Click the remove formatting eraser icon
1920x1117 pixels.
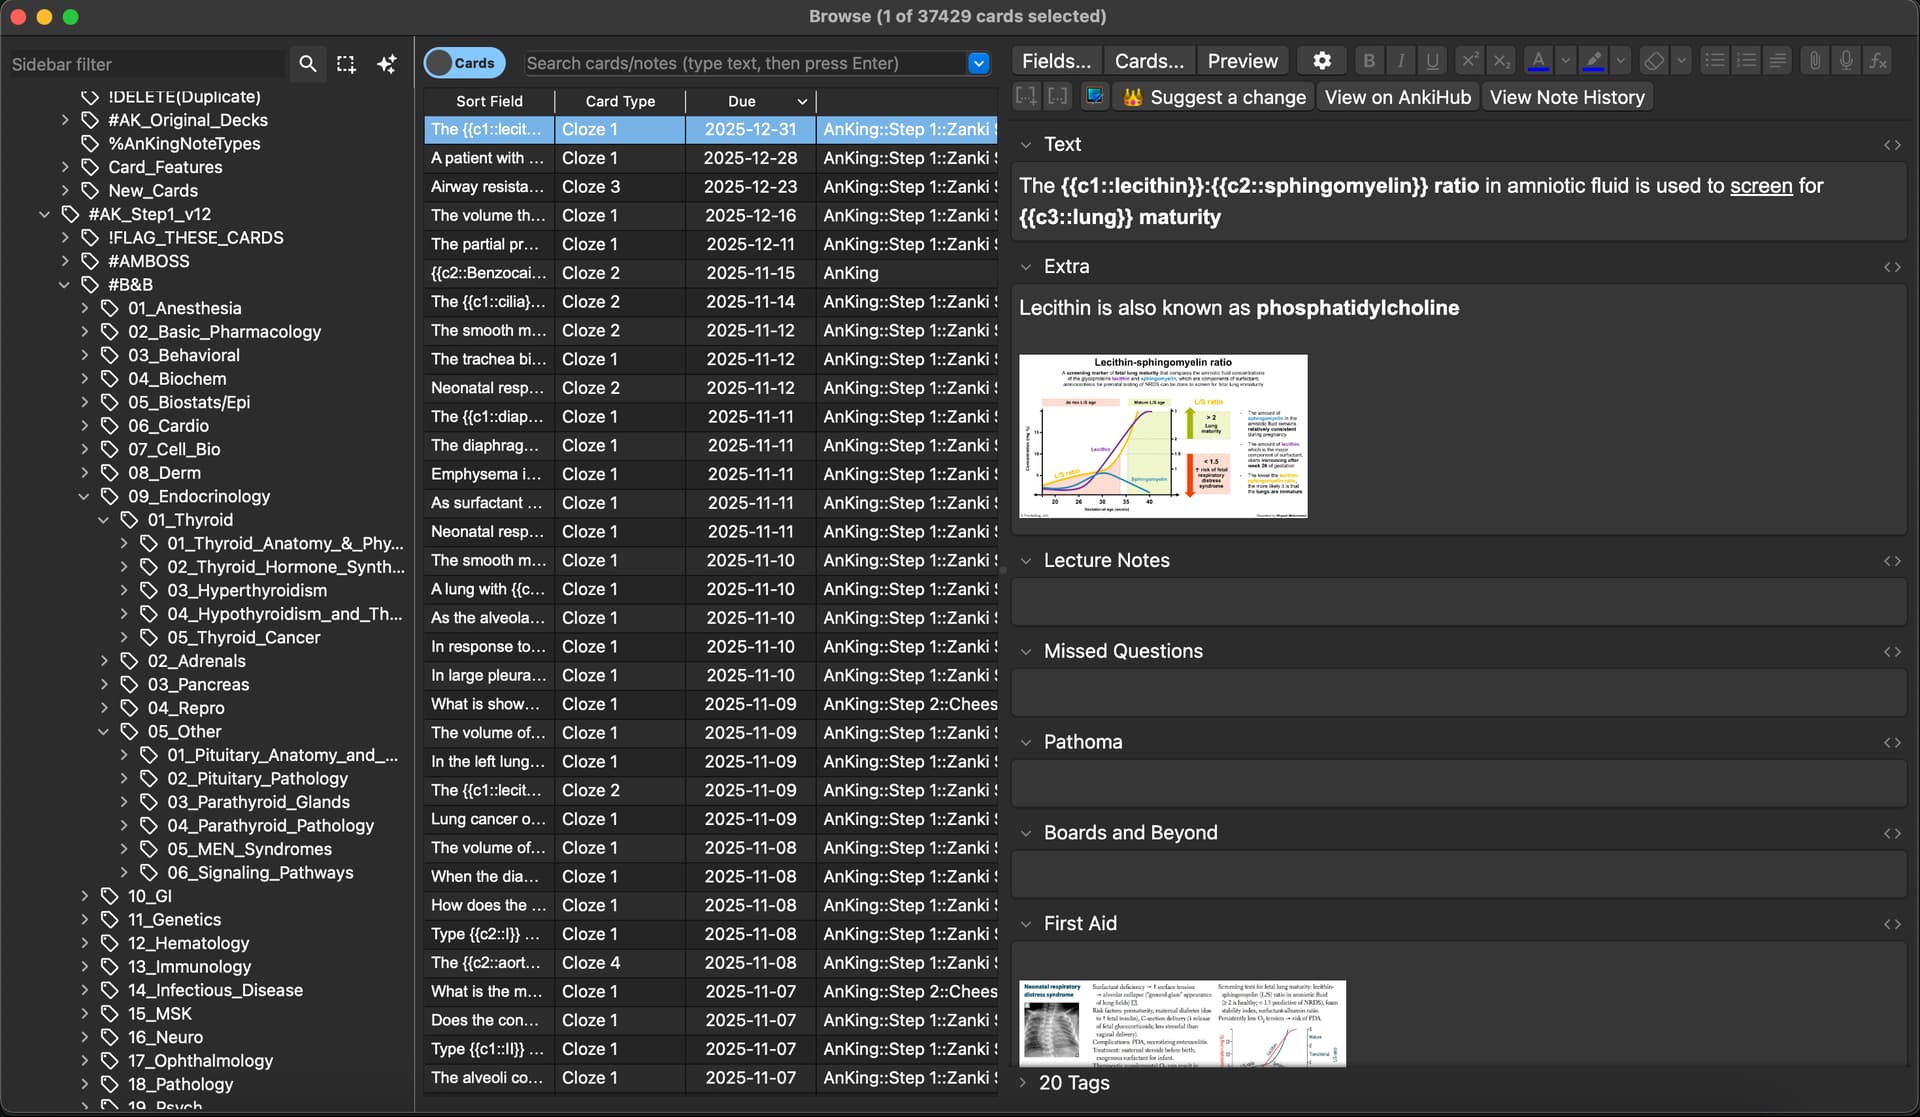click(1654, 61)
